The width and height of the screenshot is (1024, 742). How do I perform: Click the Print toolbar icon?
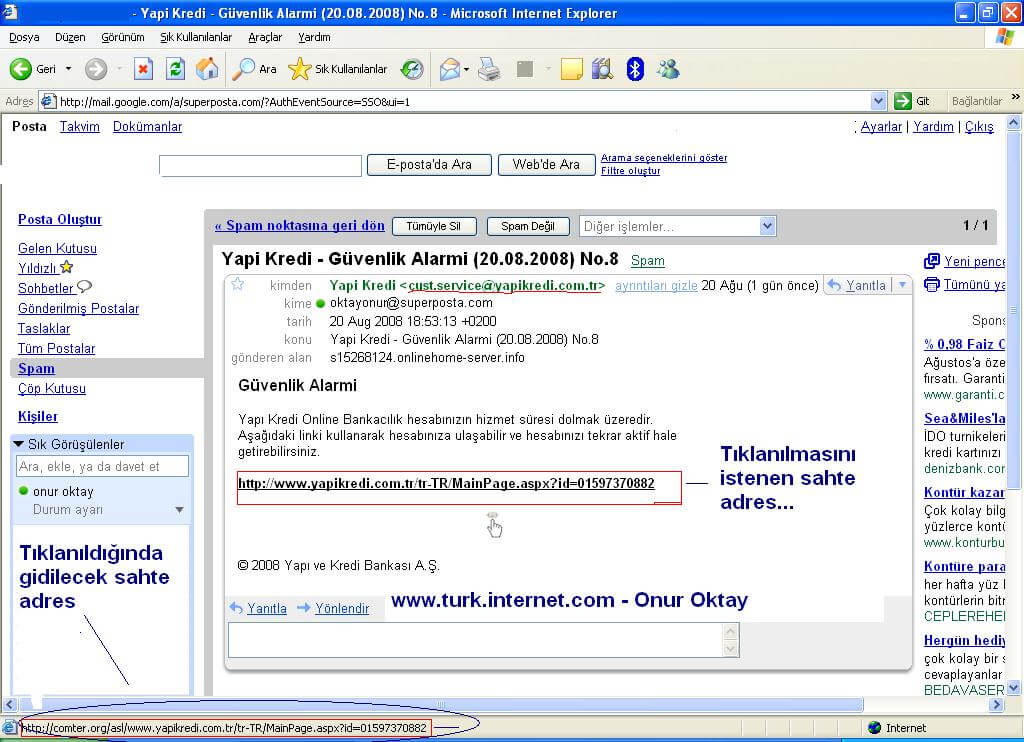pos(488,69)
